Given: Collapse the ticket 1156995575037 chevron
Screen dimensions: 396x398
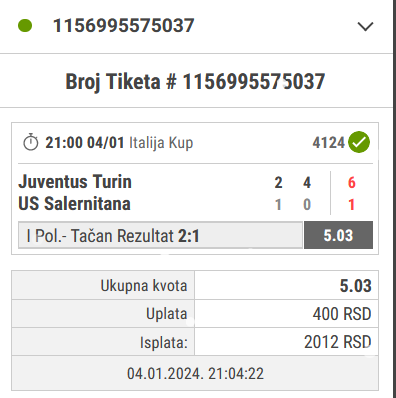Looking at the screenshot, I should (x=365, y=26).
